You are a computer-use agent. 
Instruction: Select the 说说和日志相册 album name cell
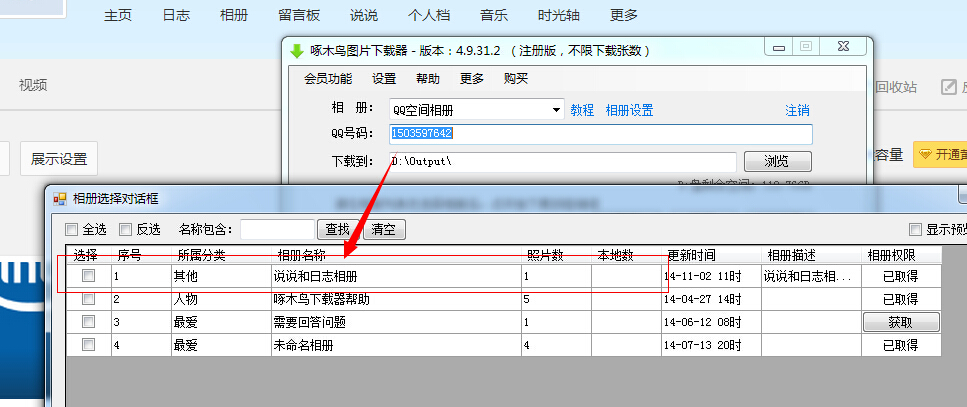(397, 276)
